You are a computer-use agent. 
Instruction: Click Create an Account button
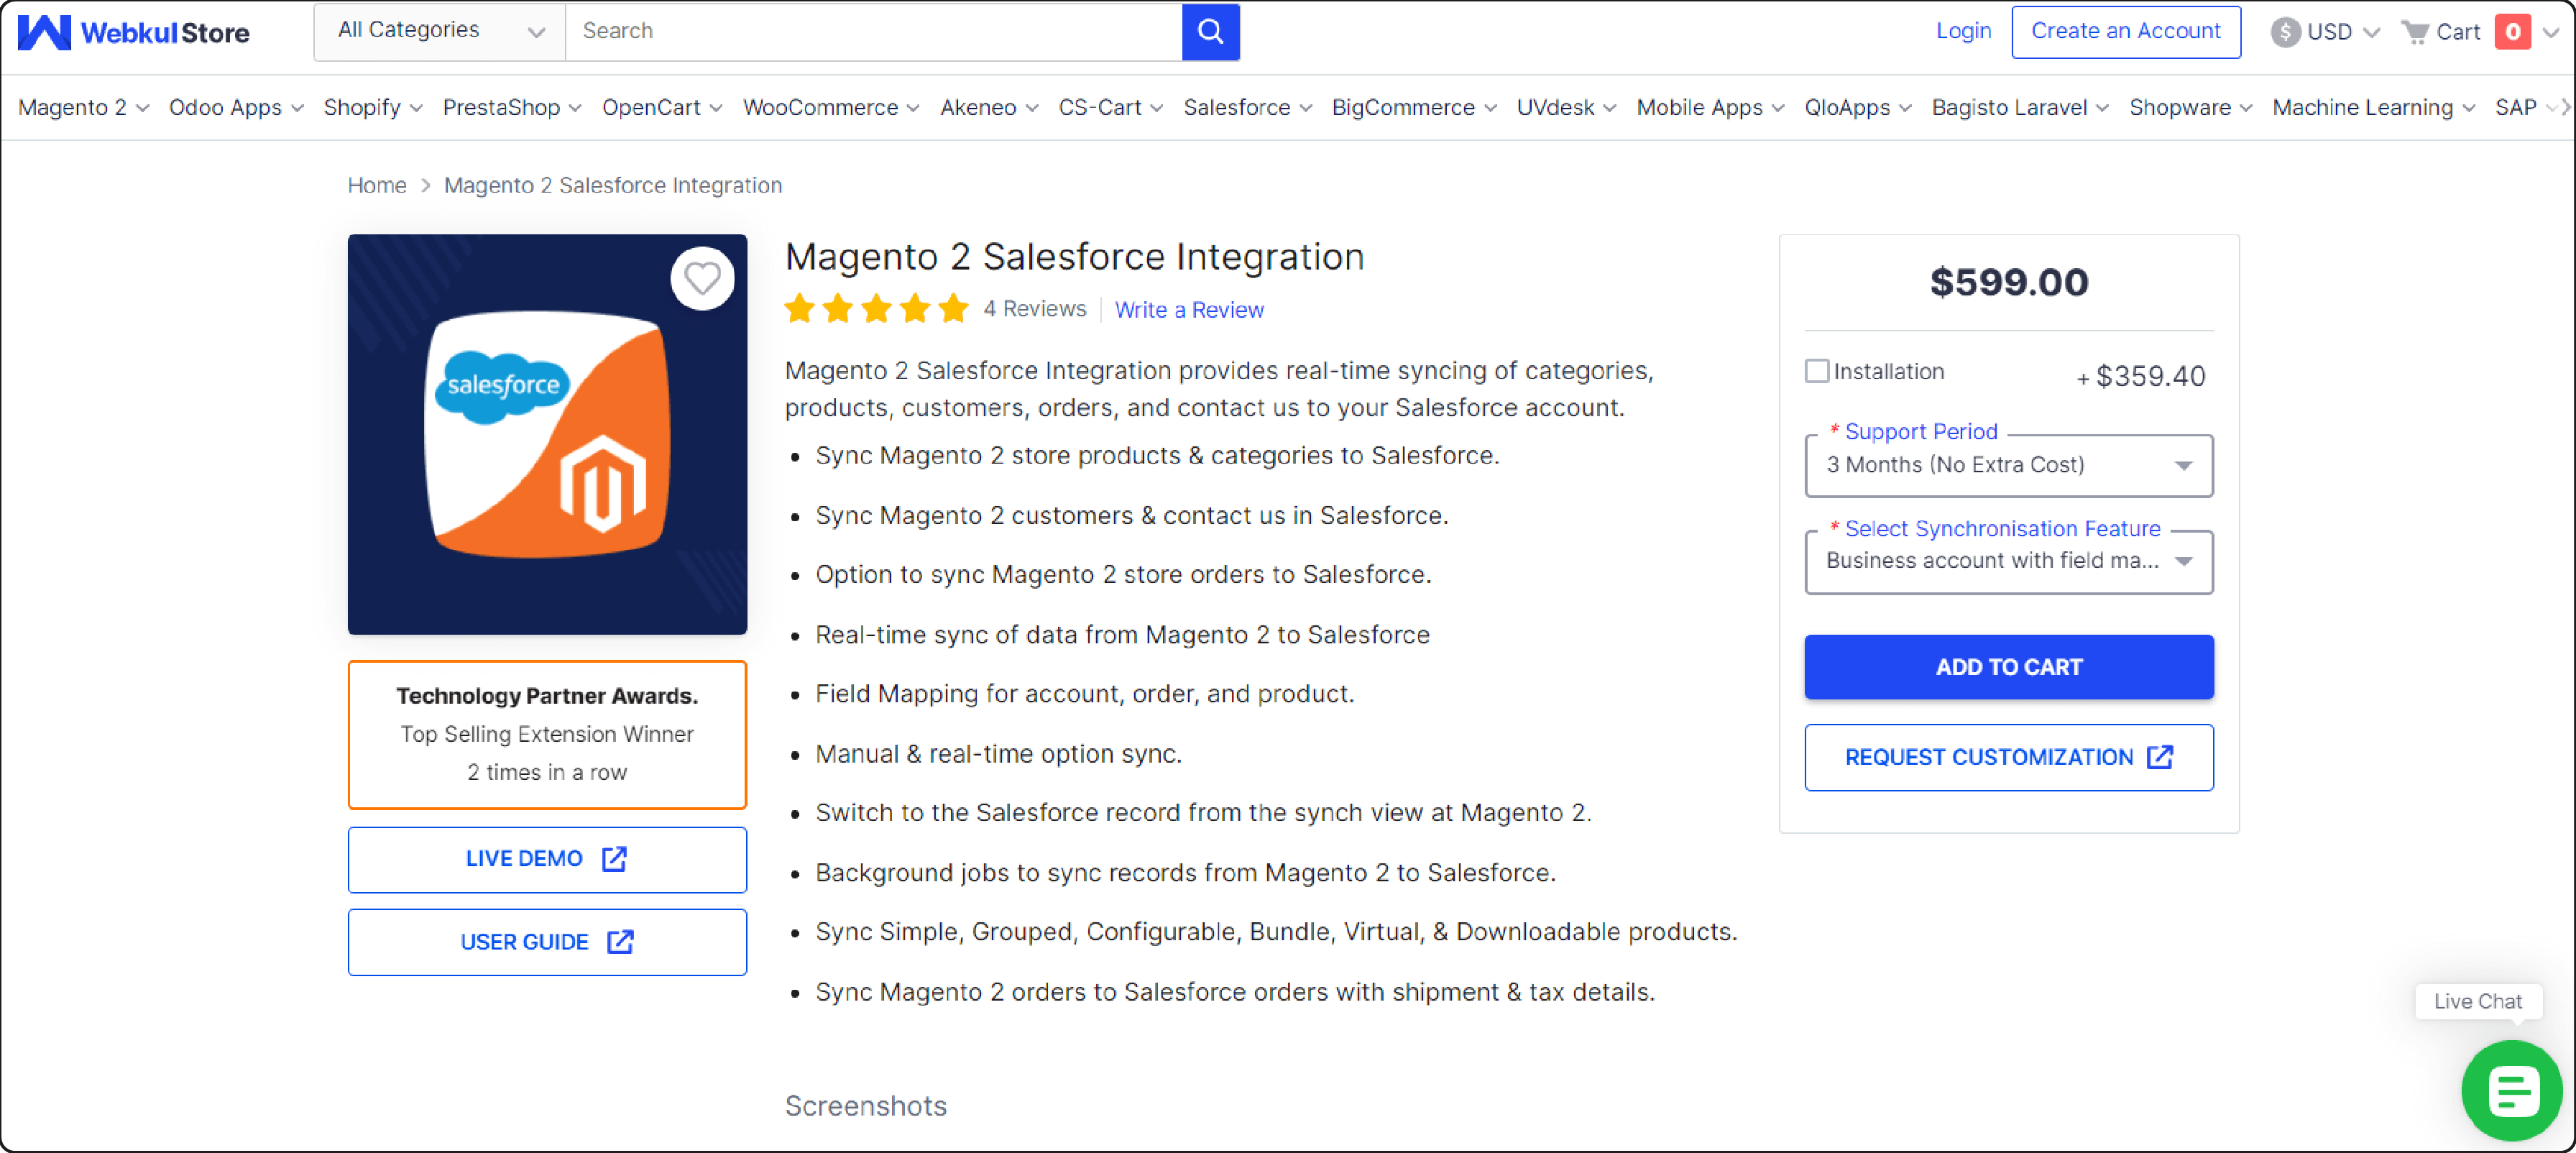2125,32
